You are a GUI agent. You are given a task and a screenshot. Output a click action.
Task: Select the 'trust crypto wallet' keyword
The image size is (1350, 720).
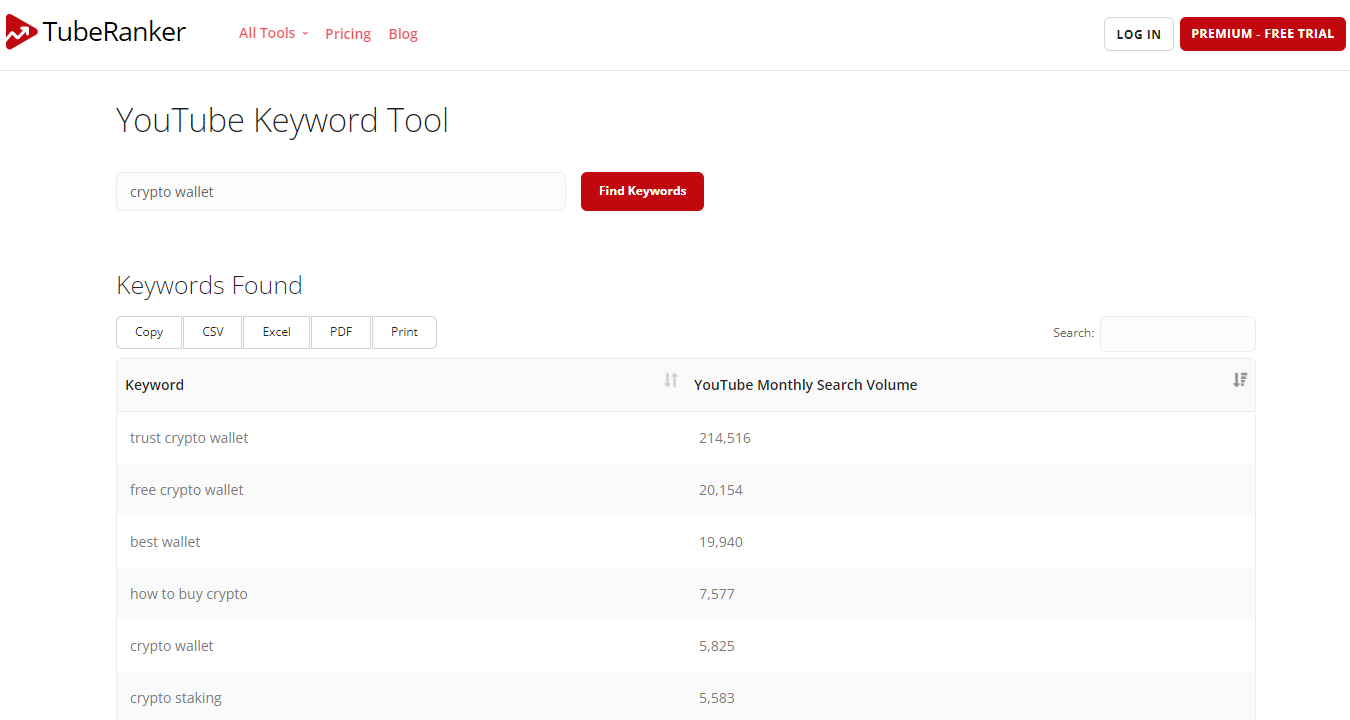[189, 438]
